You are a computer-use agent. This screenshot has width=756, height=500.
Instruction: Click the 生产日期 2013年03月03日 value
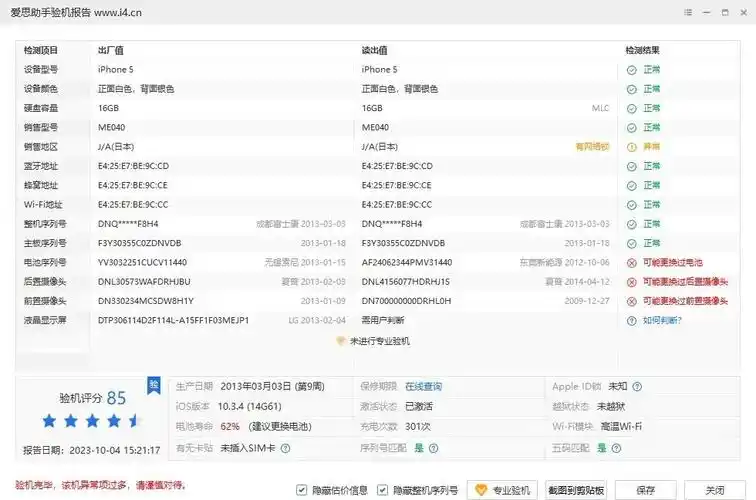[x=272, y=387]
